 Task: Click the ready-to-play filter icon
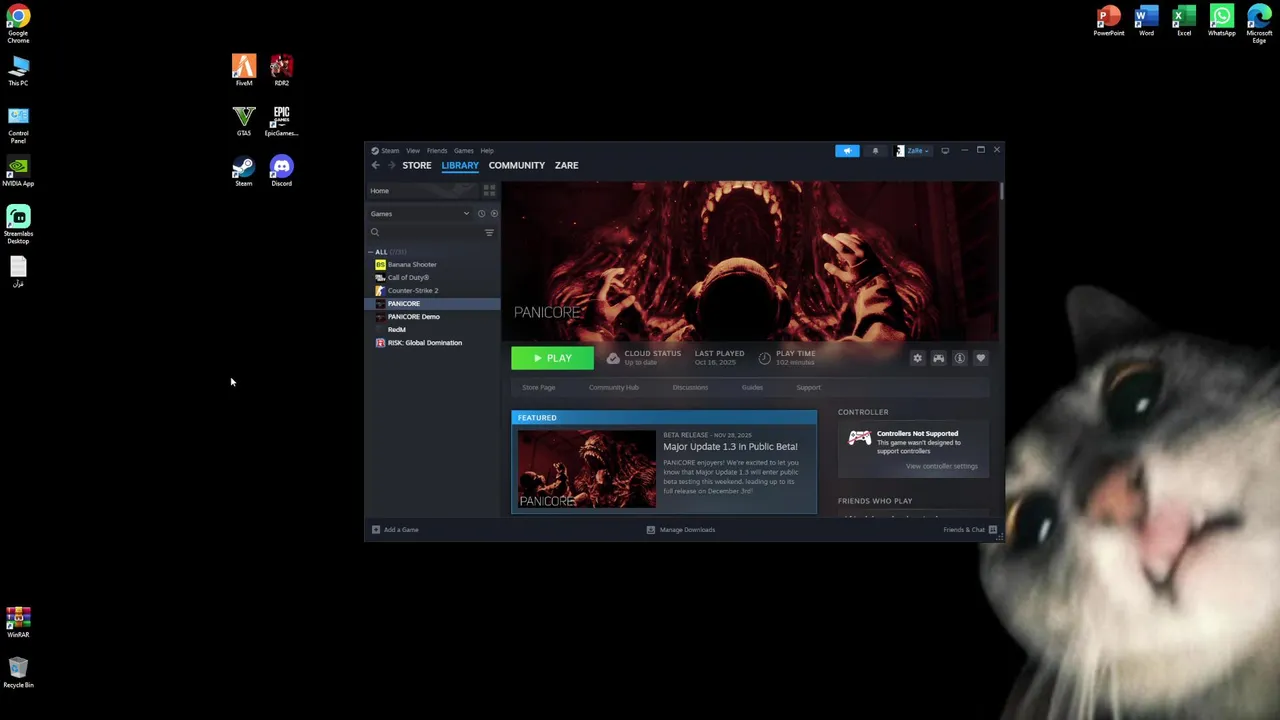pyautogui.click(x=494, y=213)
